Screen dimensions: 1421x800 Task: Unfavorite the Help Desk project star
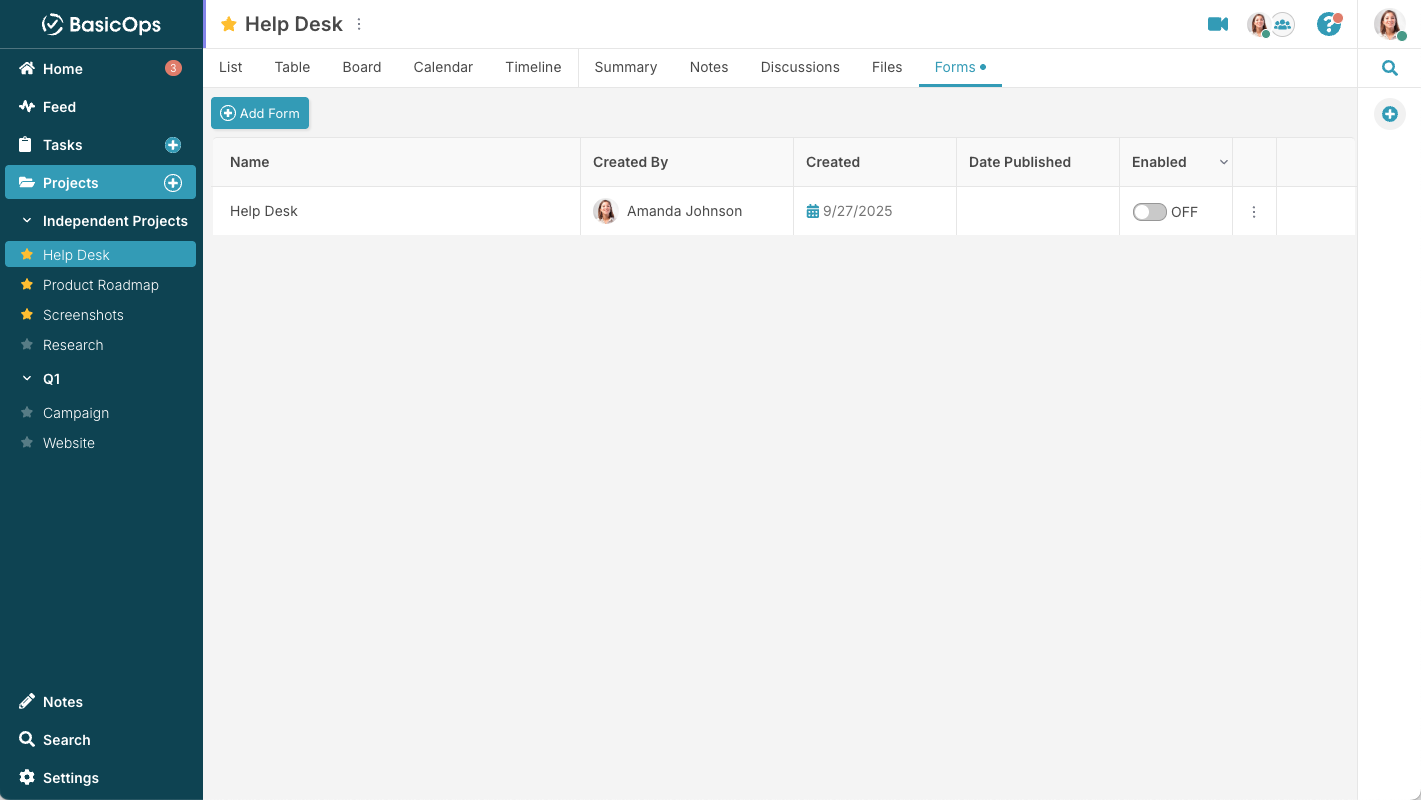(x=25, y=254)
